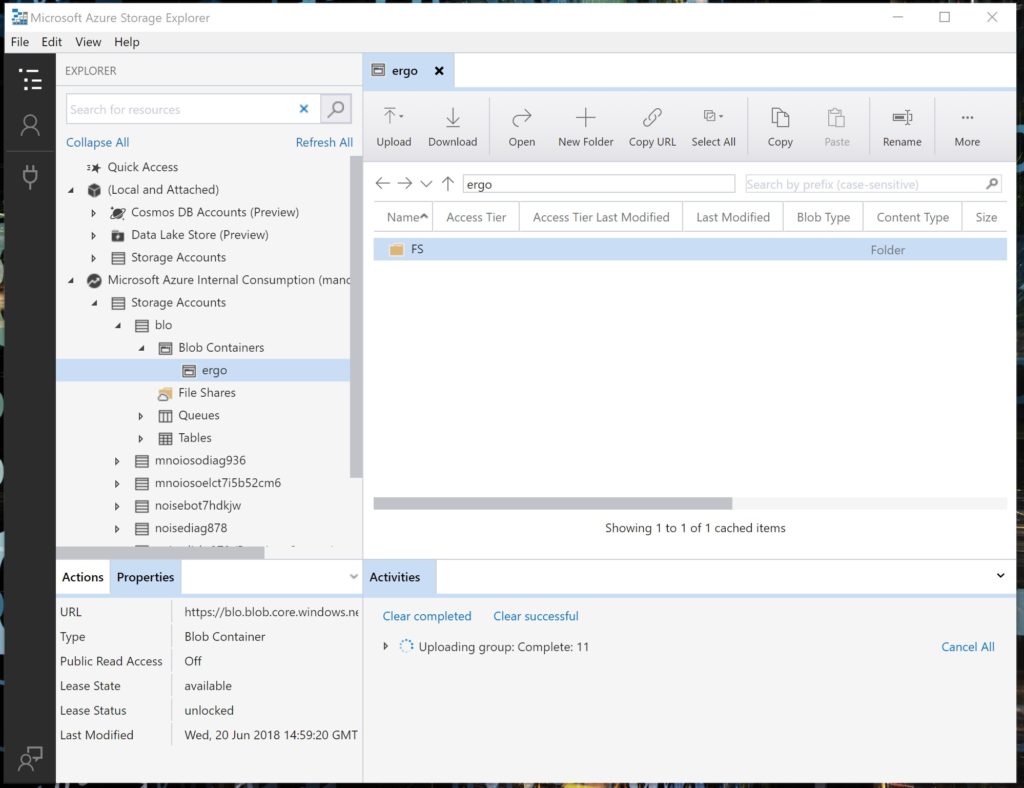Select Quick Access in tree
The height and width of the screenshot is (788, 1024).
pos(142,167)
